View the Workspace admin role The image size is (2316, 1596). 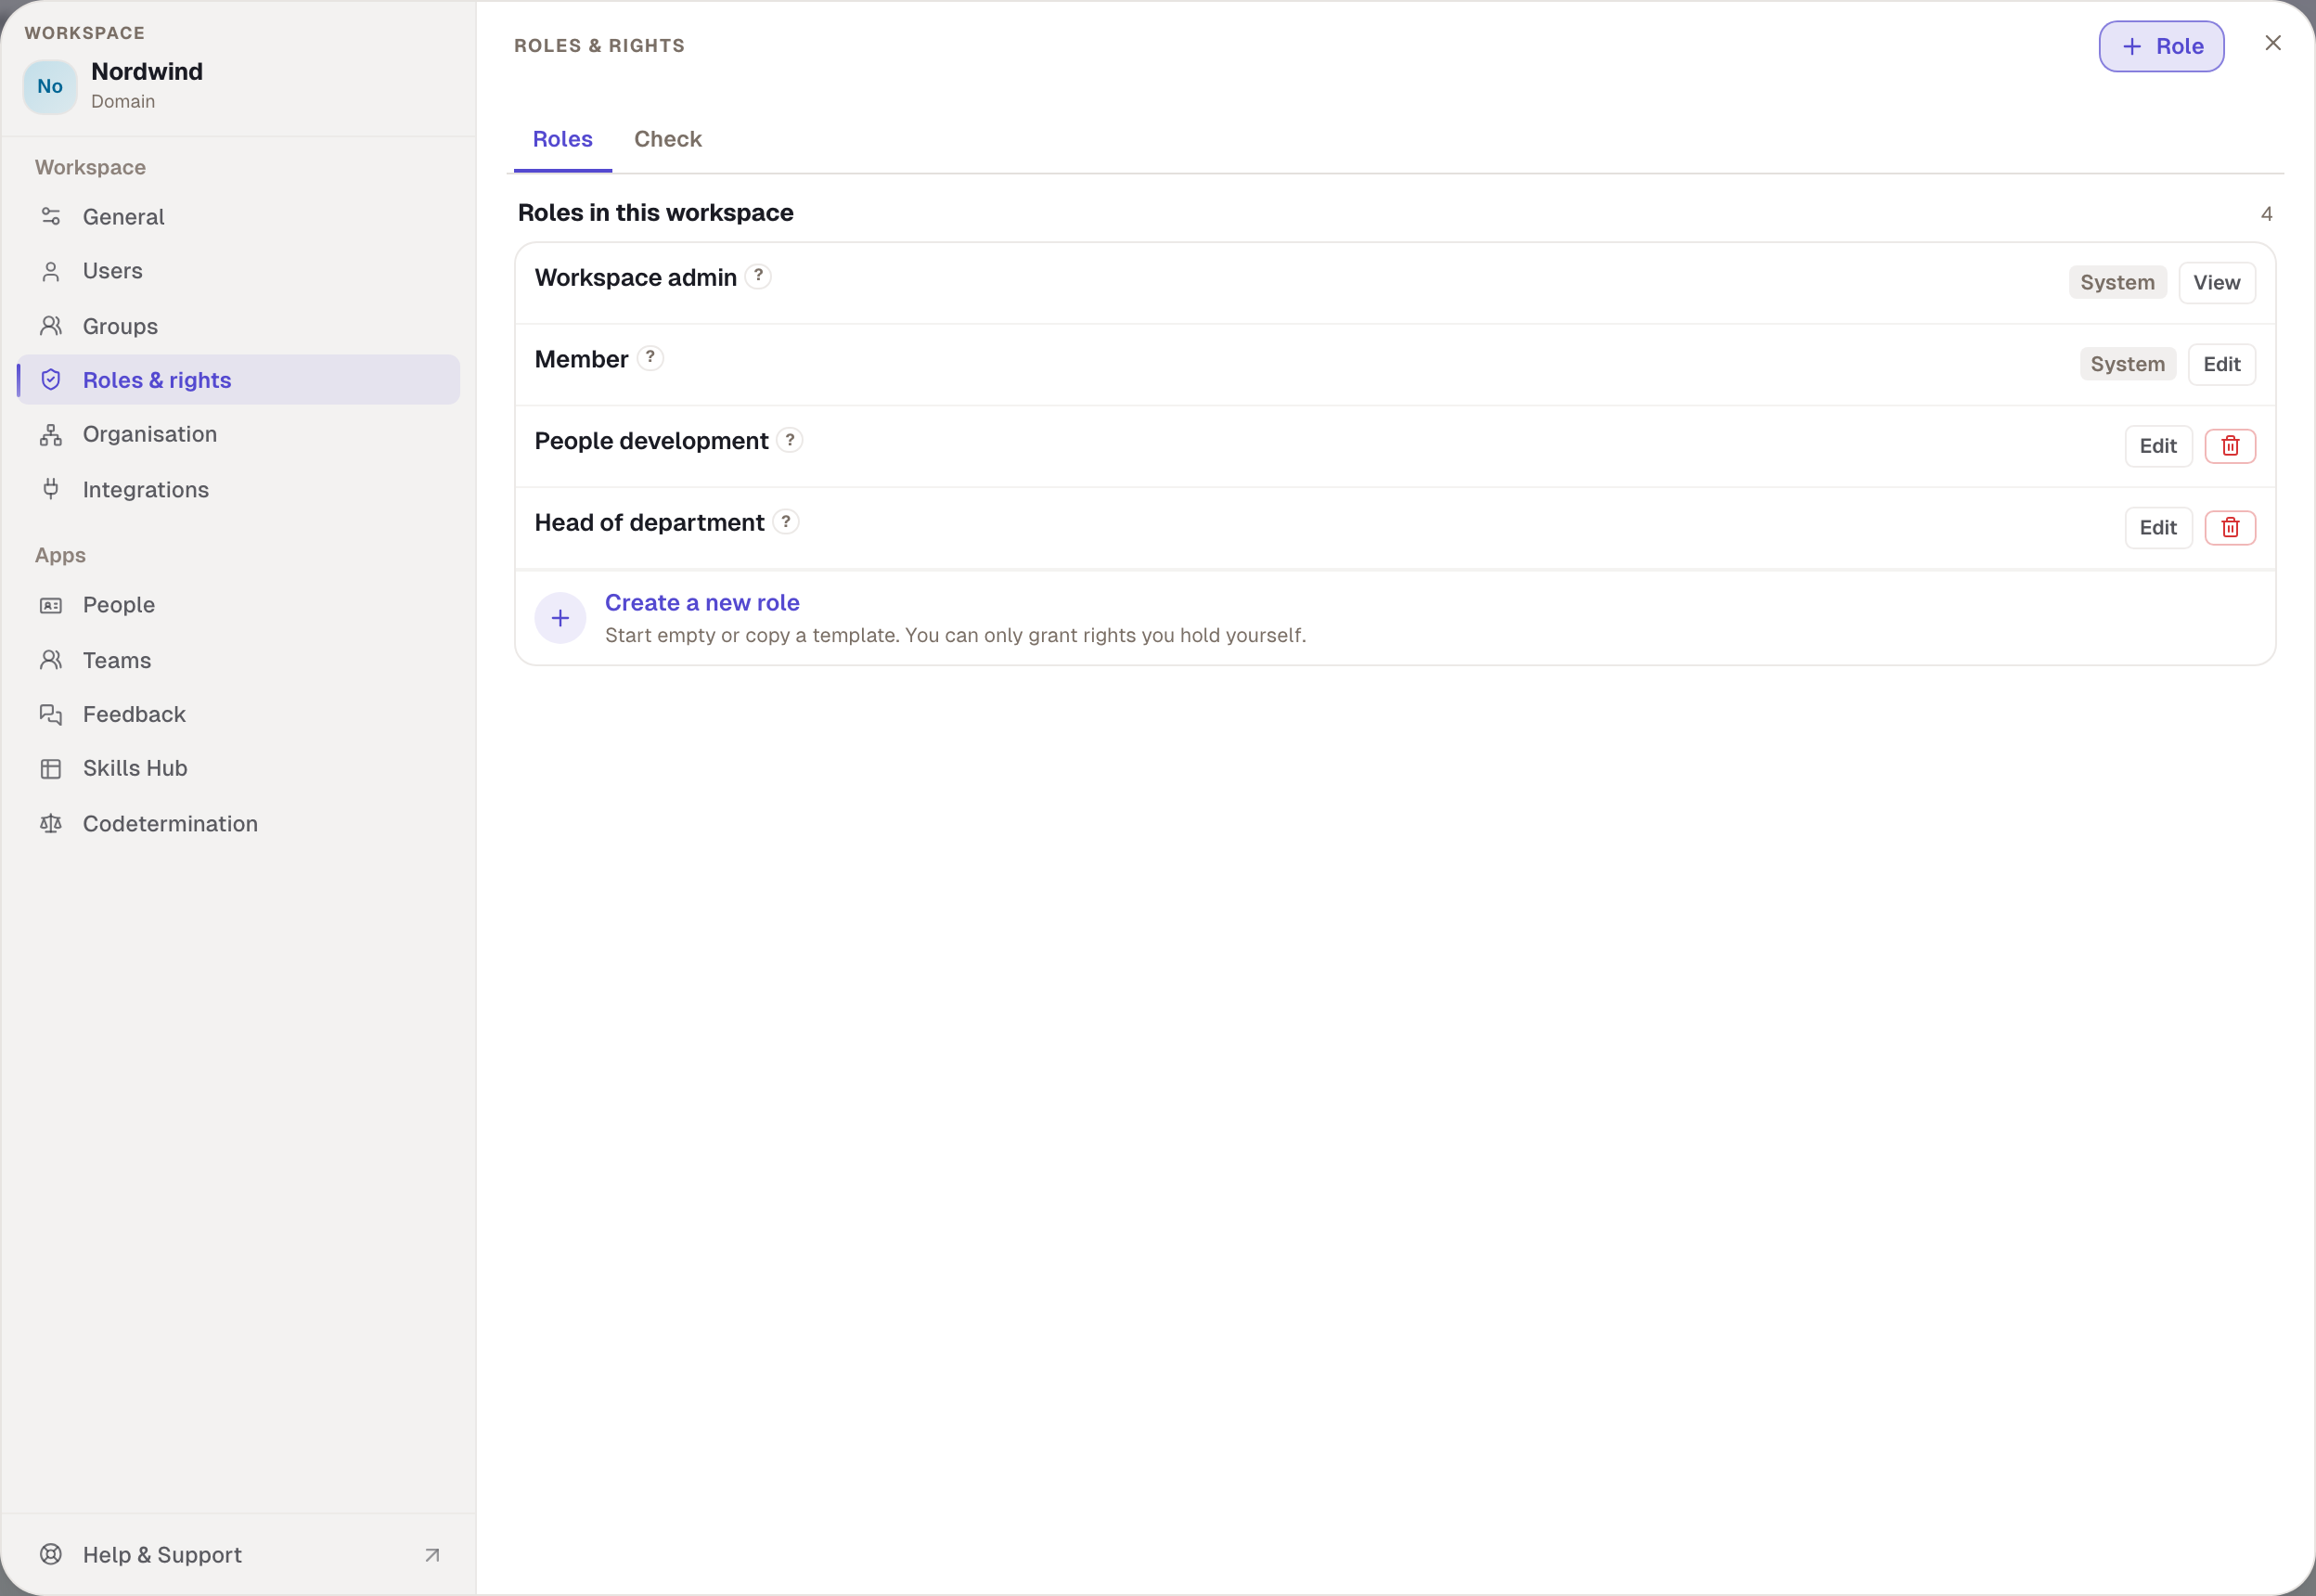(2216, 283)
